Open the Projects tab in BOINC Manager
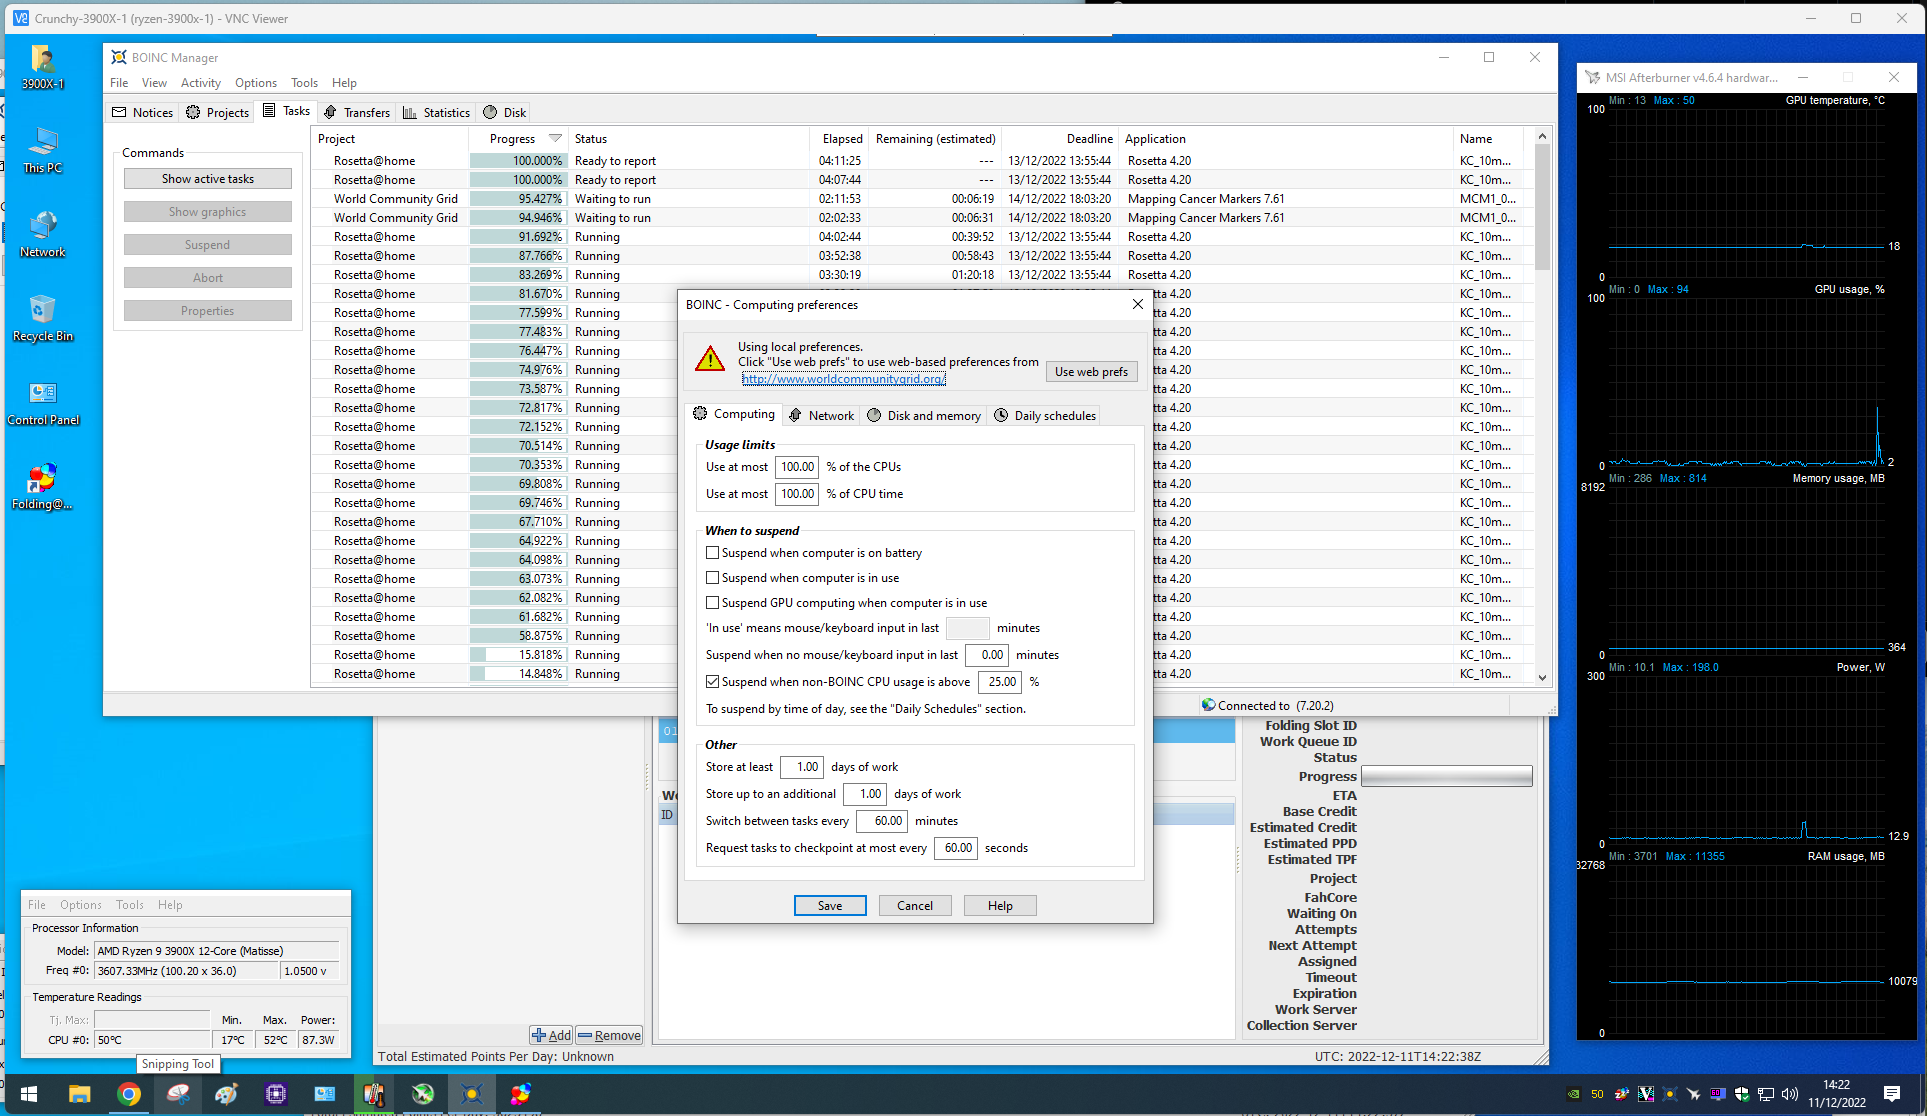This screenshot has width=1927, height=1116. click(217, 112)
